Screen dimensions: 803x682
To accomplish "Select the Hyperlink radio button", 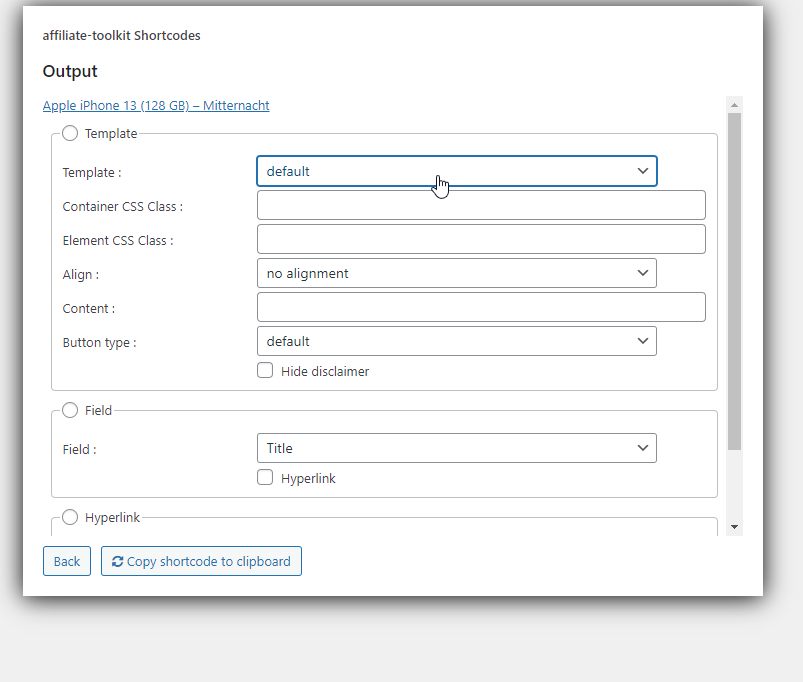I will tap(70, 517).
